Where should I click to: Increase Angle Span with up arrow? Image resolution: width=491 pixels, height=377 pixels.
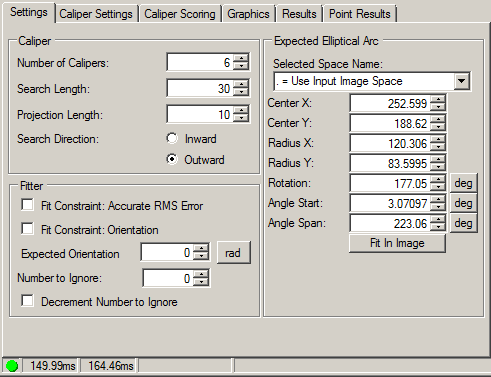[x=438, y=220]
